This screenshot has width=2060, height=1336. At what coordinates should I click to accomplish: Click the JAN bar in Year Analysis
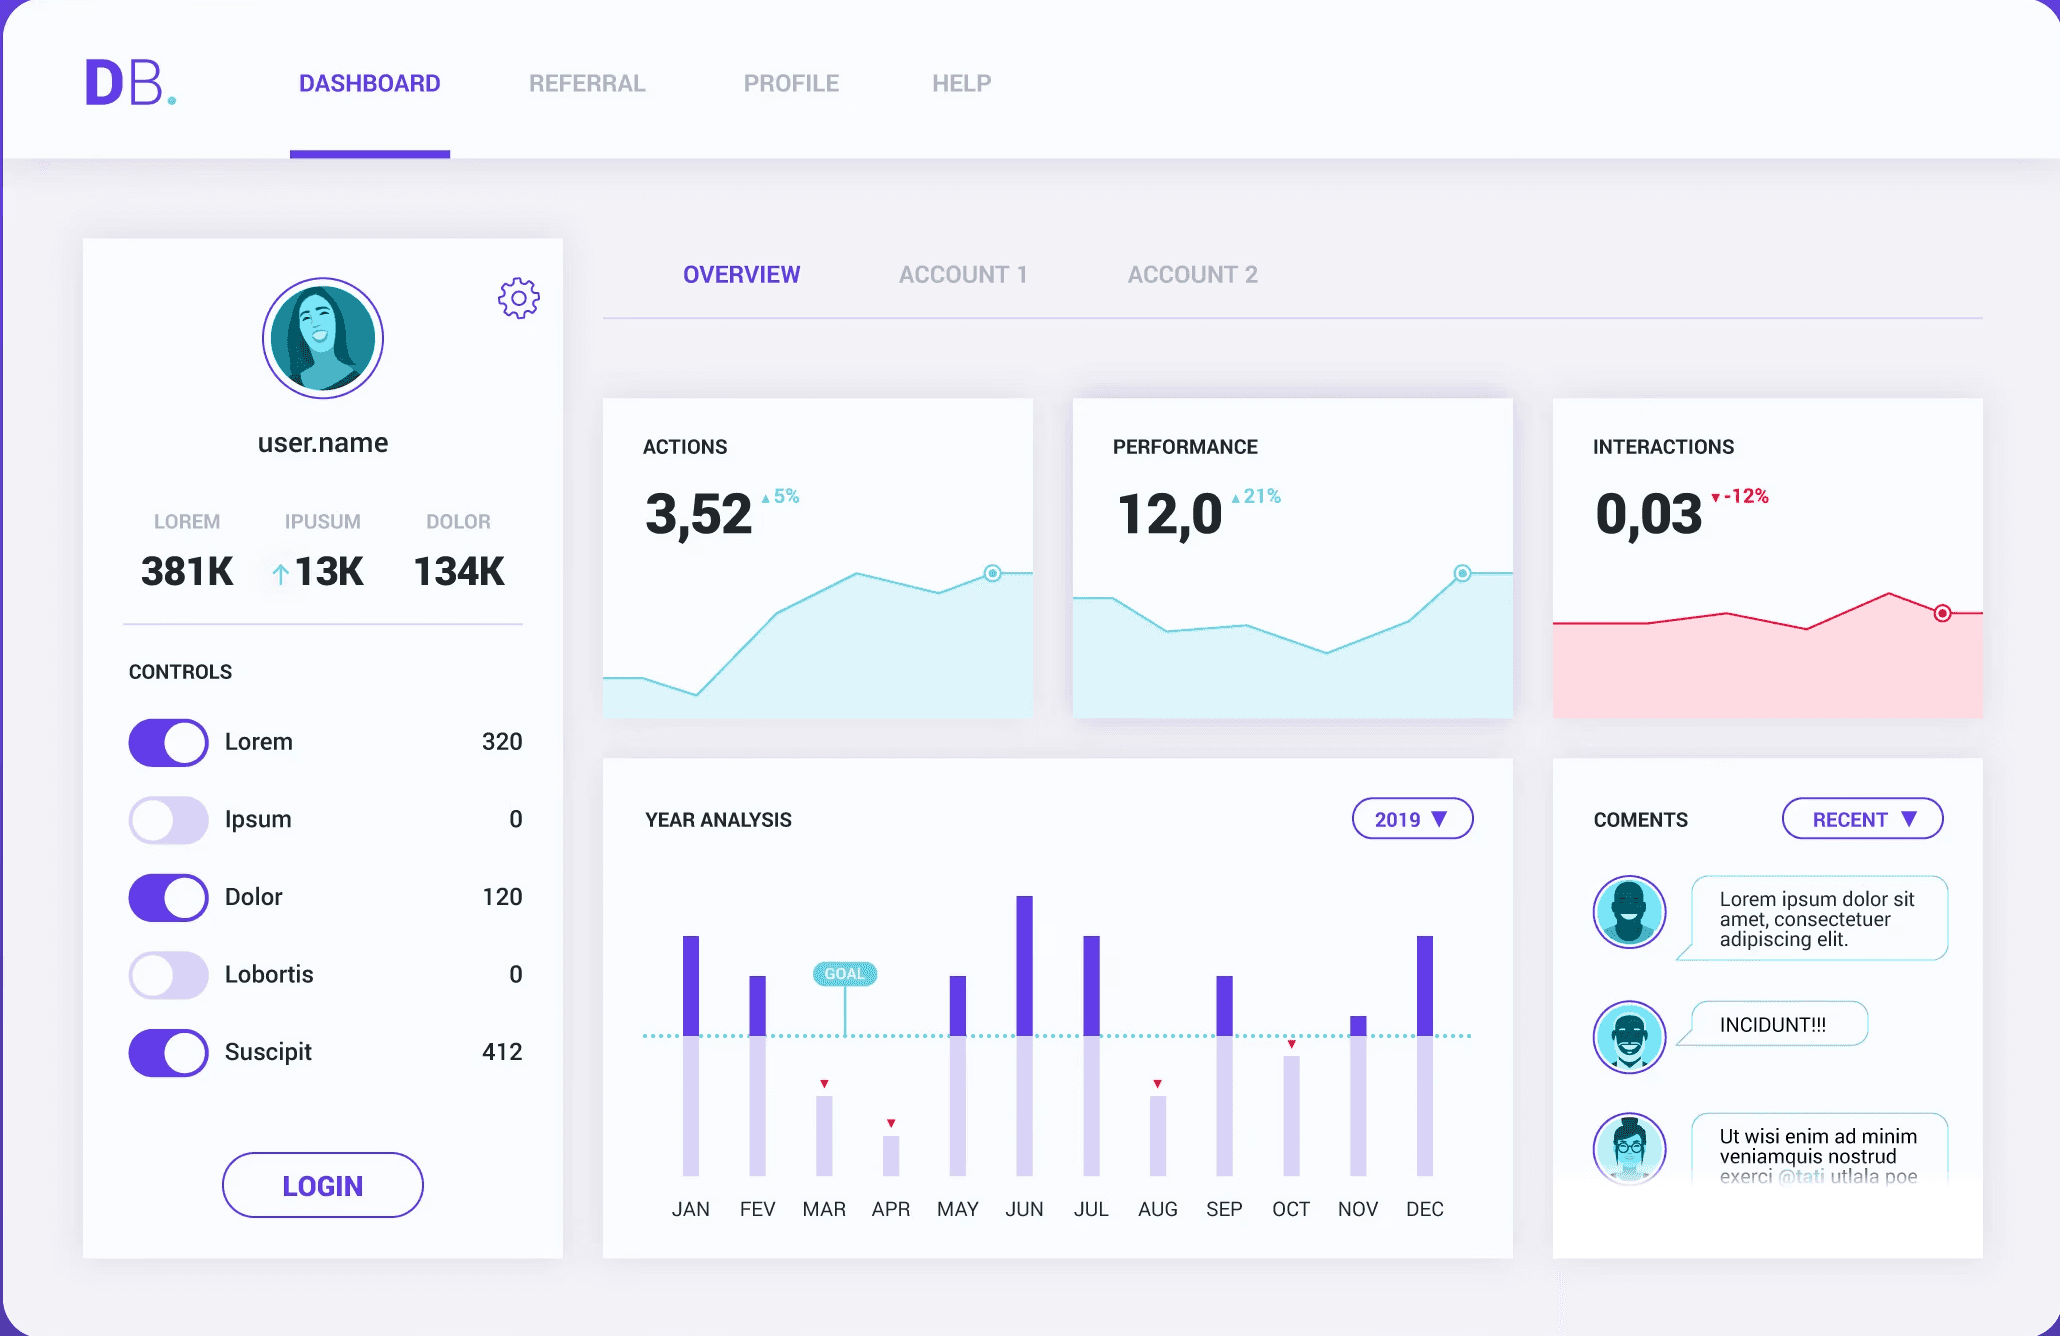point(691,1055)
